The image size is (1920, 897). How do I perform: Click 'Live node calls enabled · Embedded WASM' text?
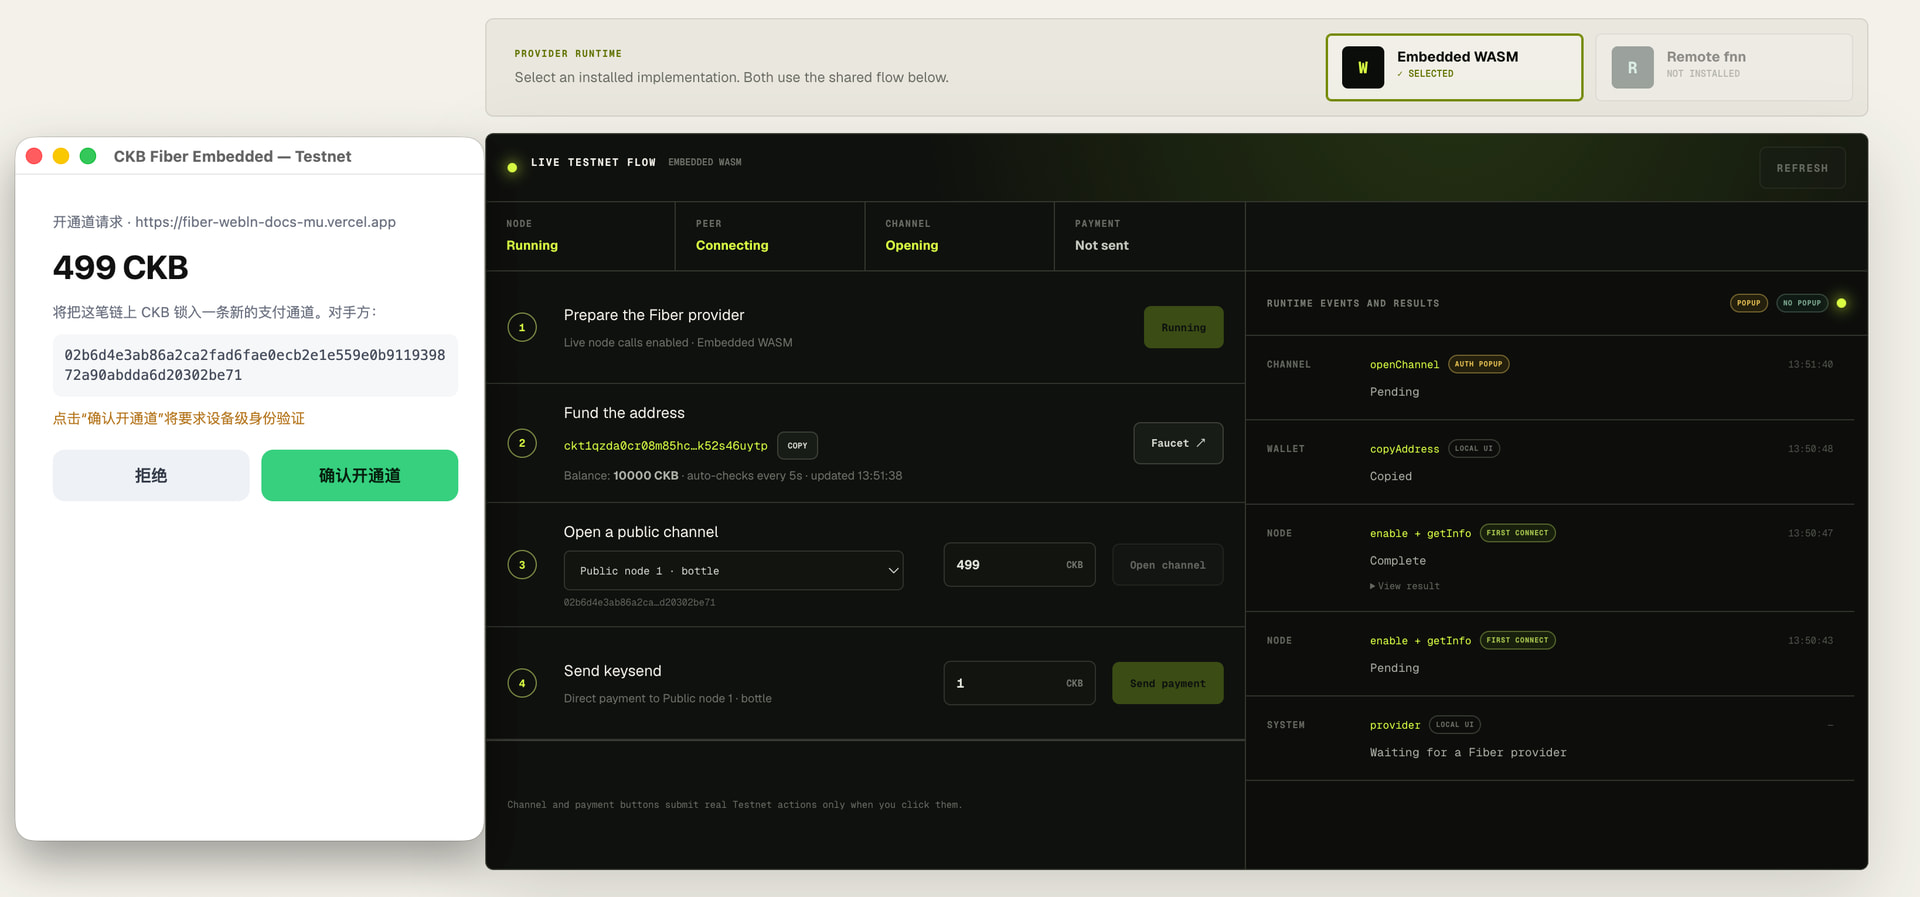[x=678, y=342]
